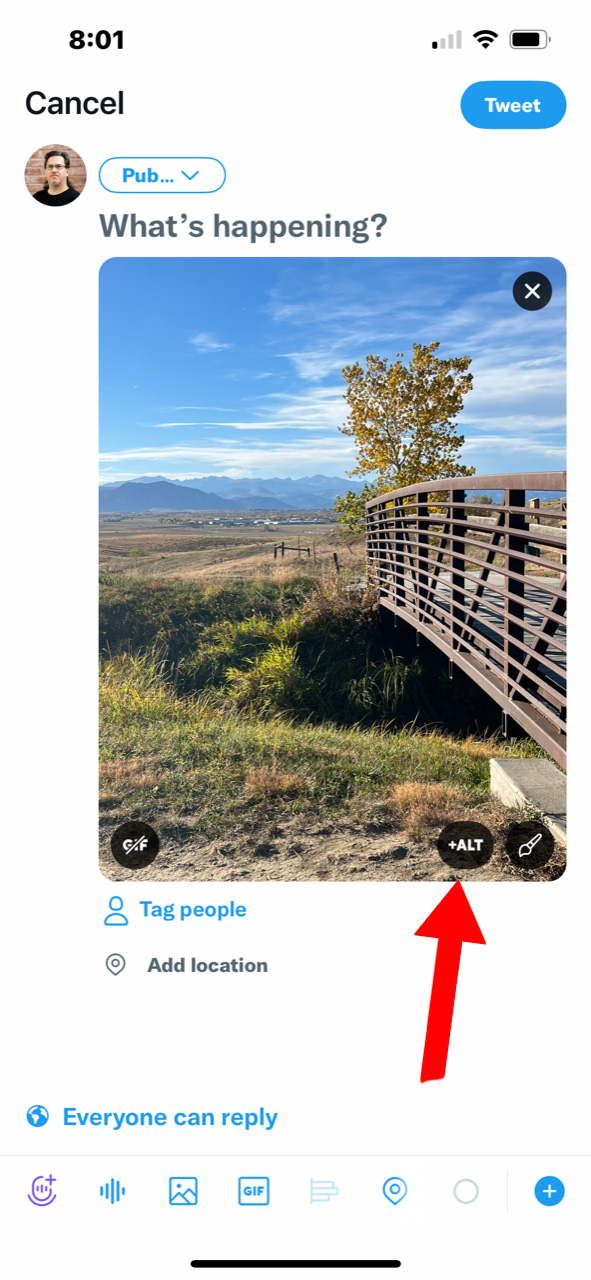
Task: Cancel the tweet draft
Action: (75, 103)
